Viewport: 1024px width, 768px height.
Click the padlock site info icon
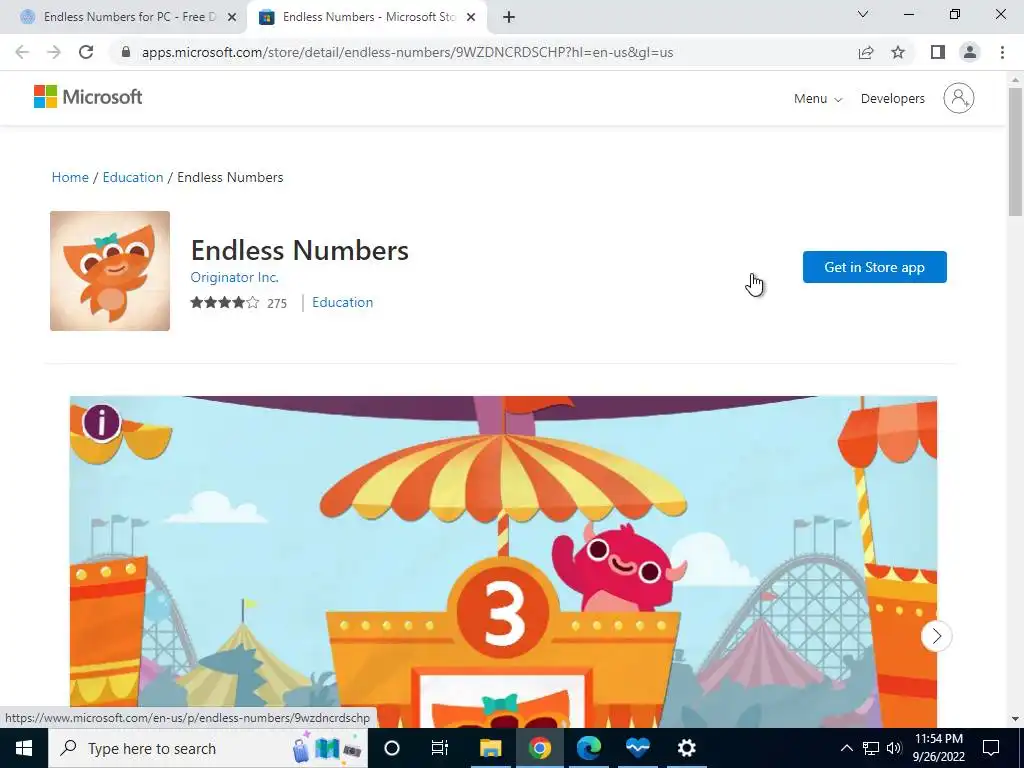[x=126, y=52]
